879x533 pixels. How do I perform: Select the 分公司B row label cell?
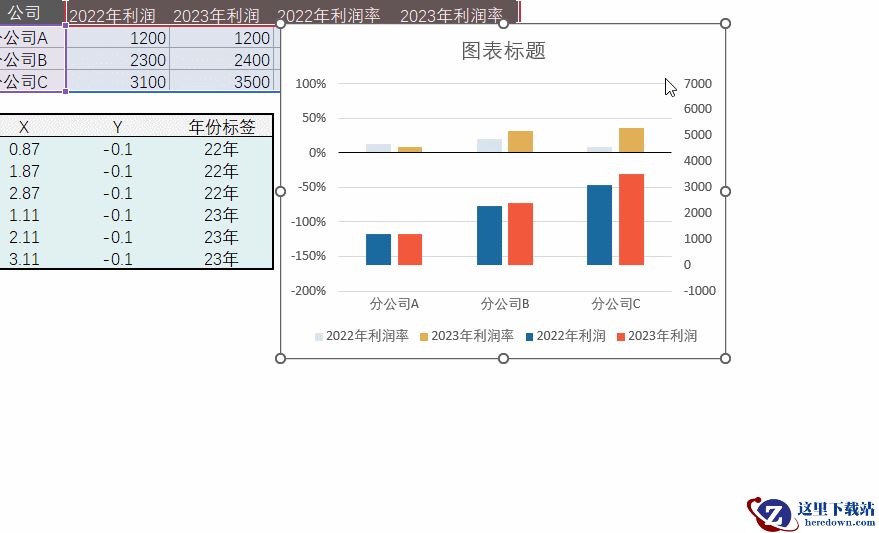click(32, 60)
